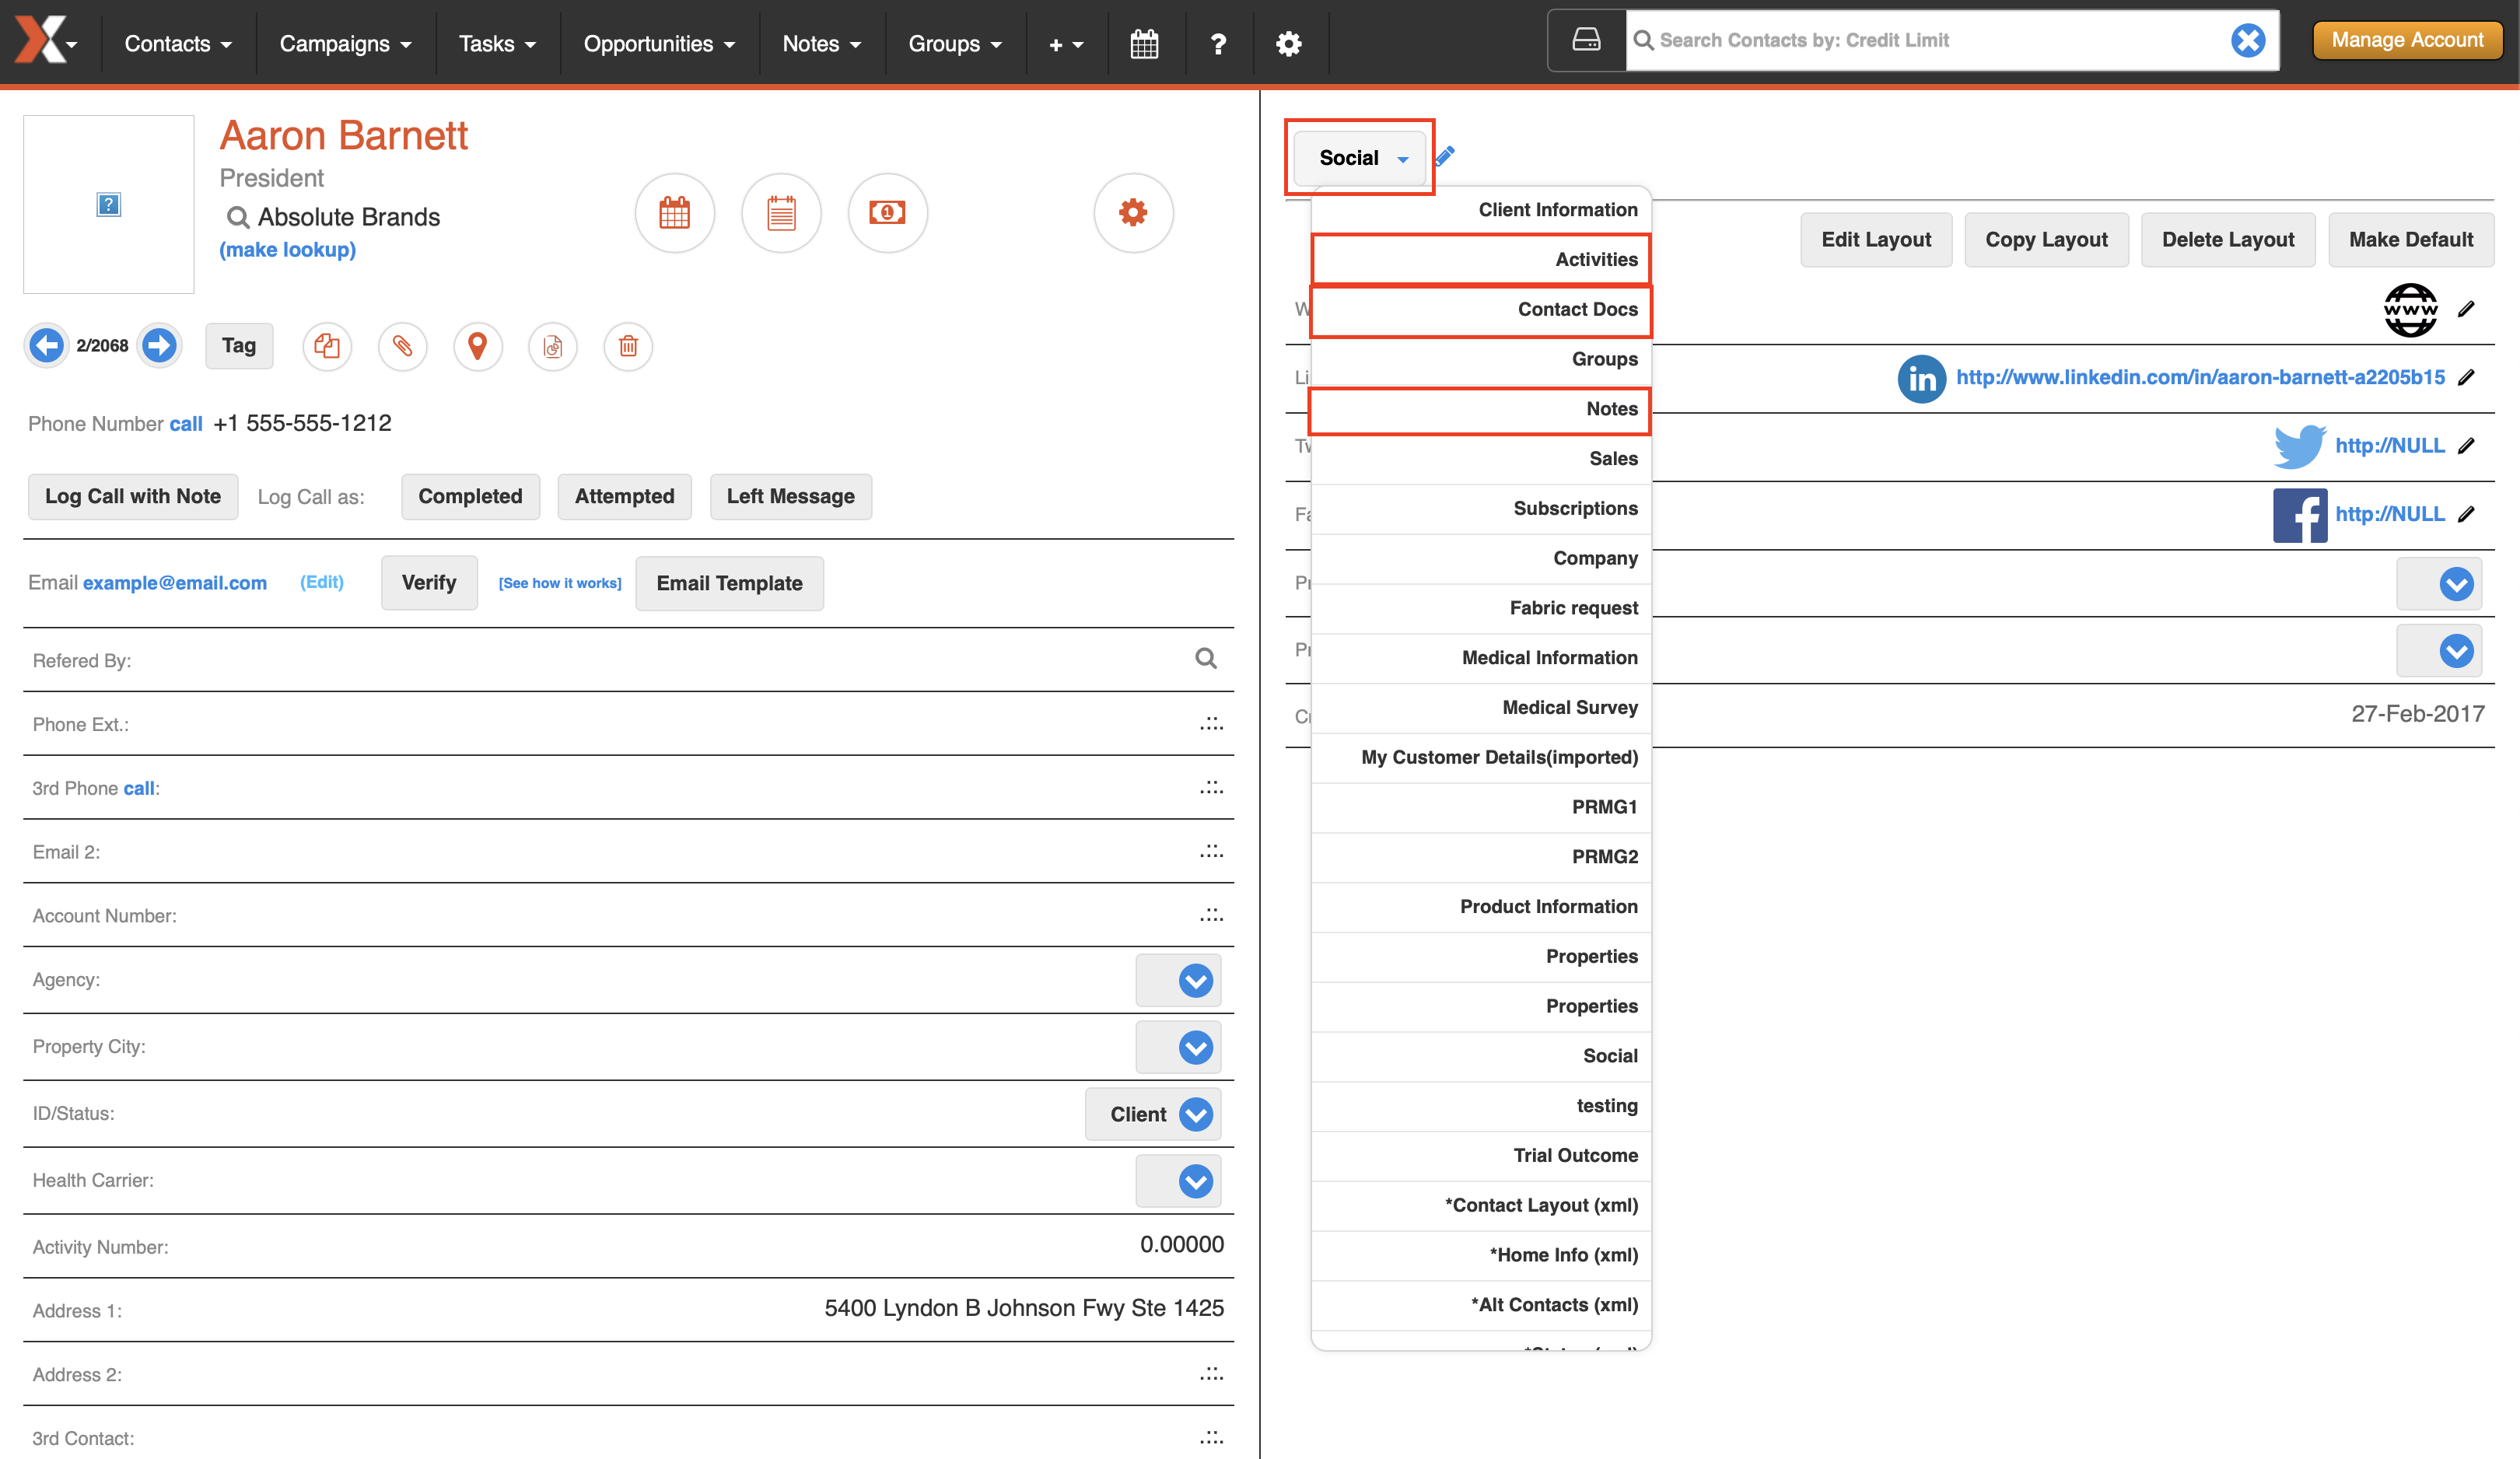
Task: Click the paperclip attachment icon
Action: pos(402,346)
